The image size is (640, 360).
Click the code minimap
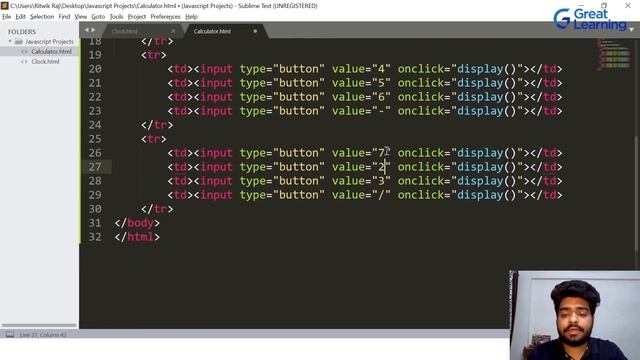614,55
